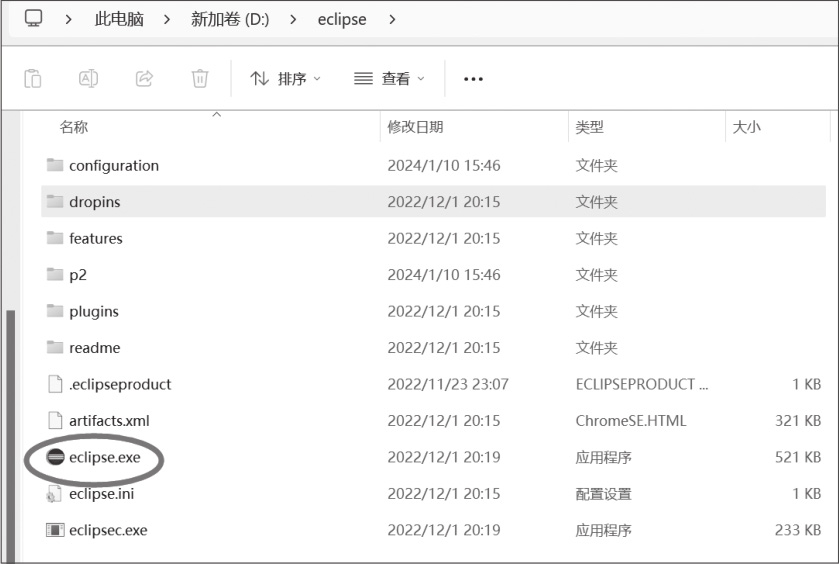Click the 配置设置 type cell
The width and height of the screenshot is (839, 564).
[604, 494]
